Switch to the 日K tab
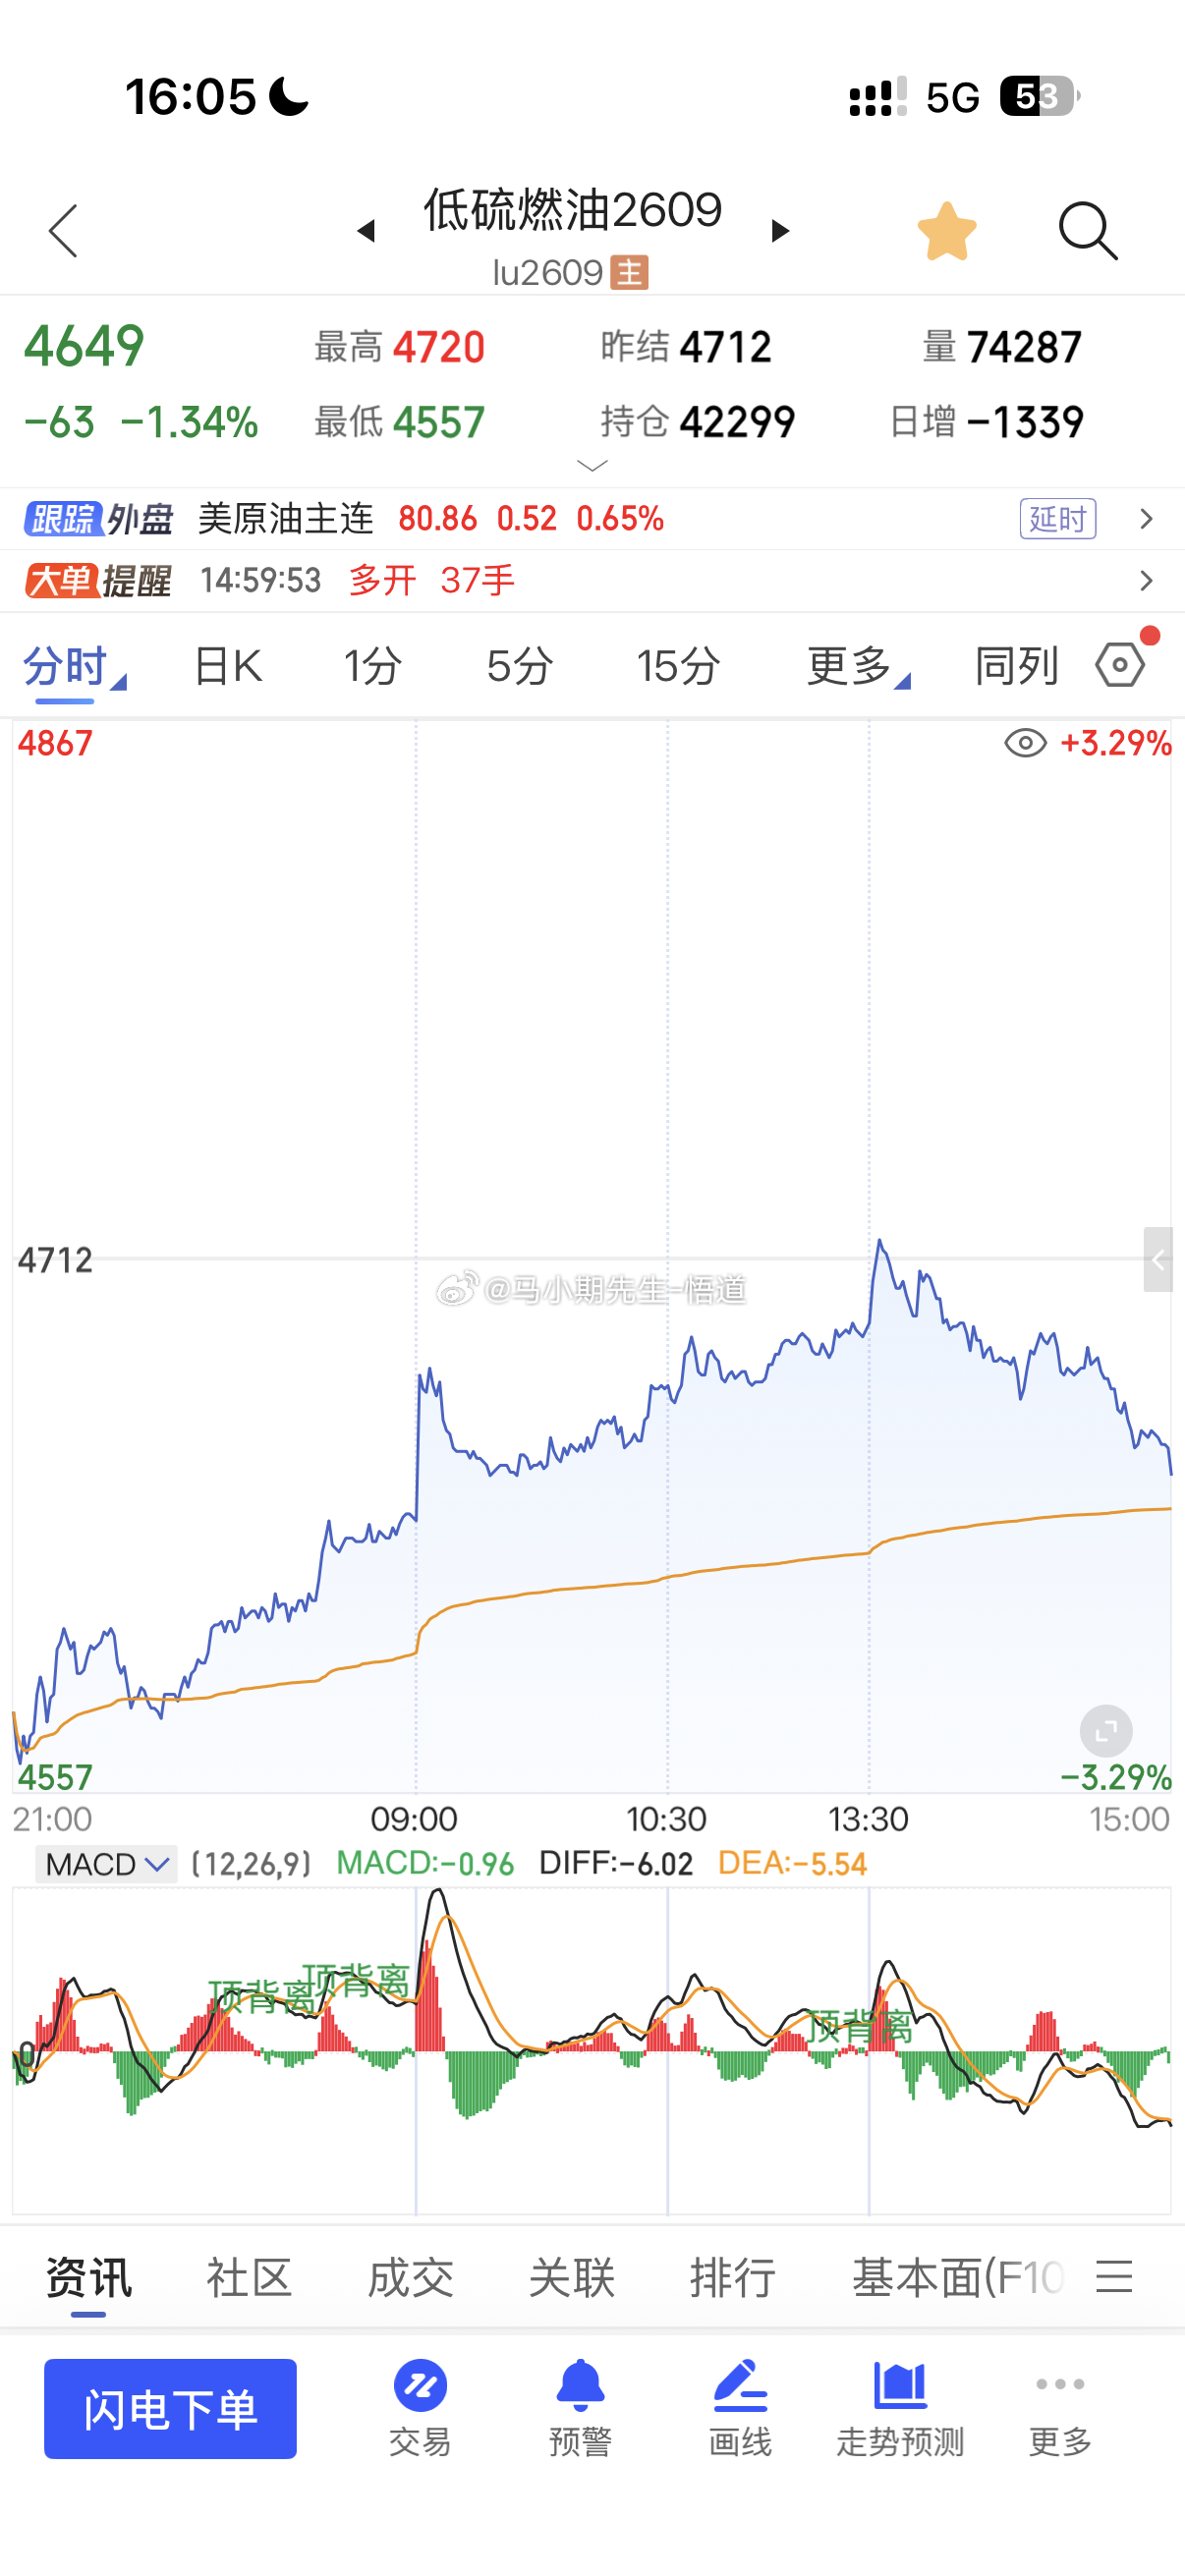Screen dimensions: 1185x2576 228,666
